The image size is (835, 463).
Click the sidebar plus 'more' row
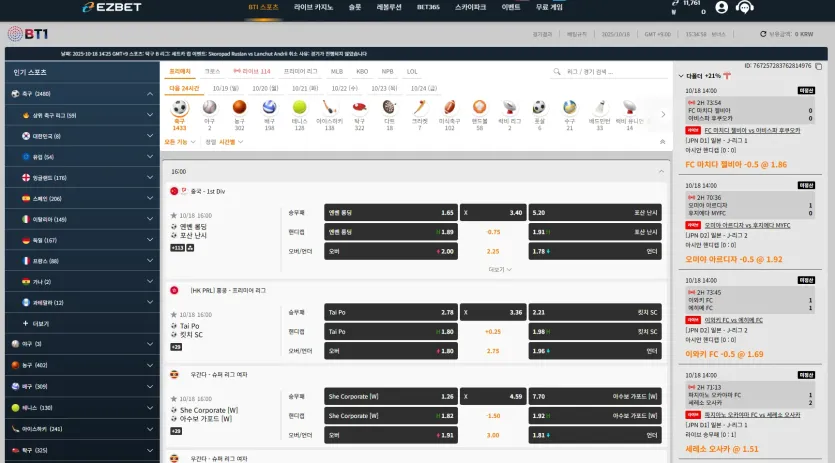(x=83, y=323)
